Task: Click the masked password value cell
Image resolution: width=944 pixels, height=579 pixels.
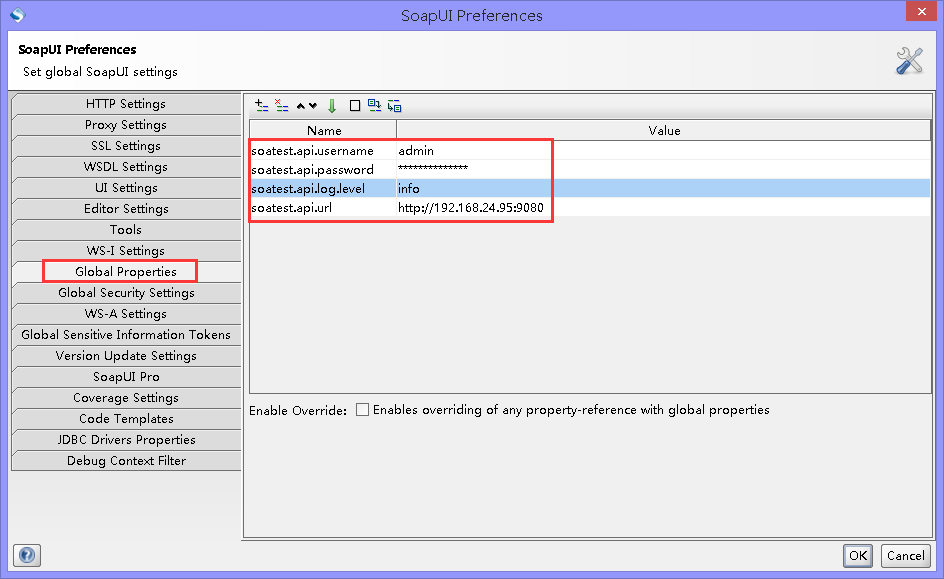Action: click(x=663, y=170)
